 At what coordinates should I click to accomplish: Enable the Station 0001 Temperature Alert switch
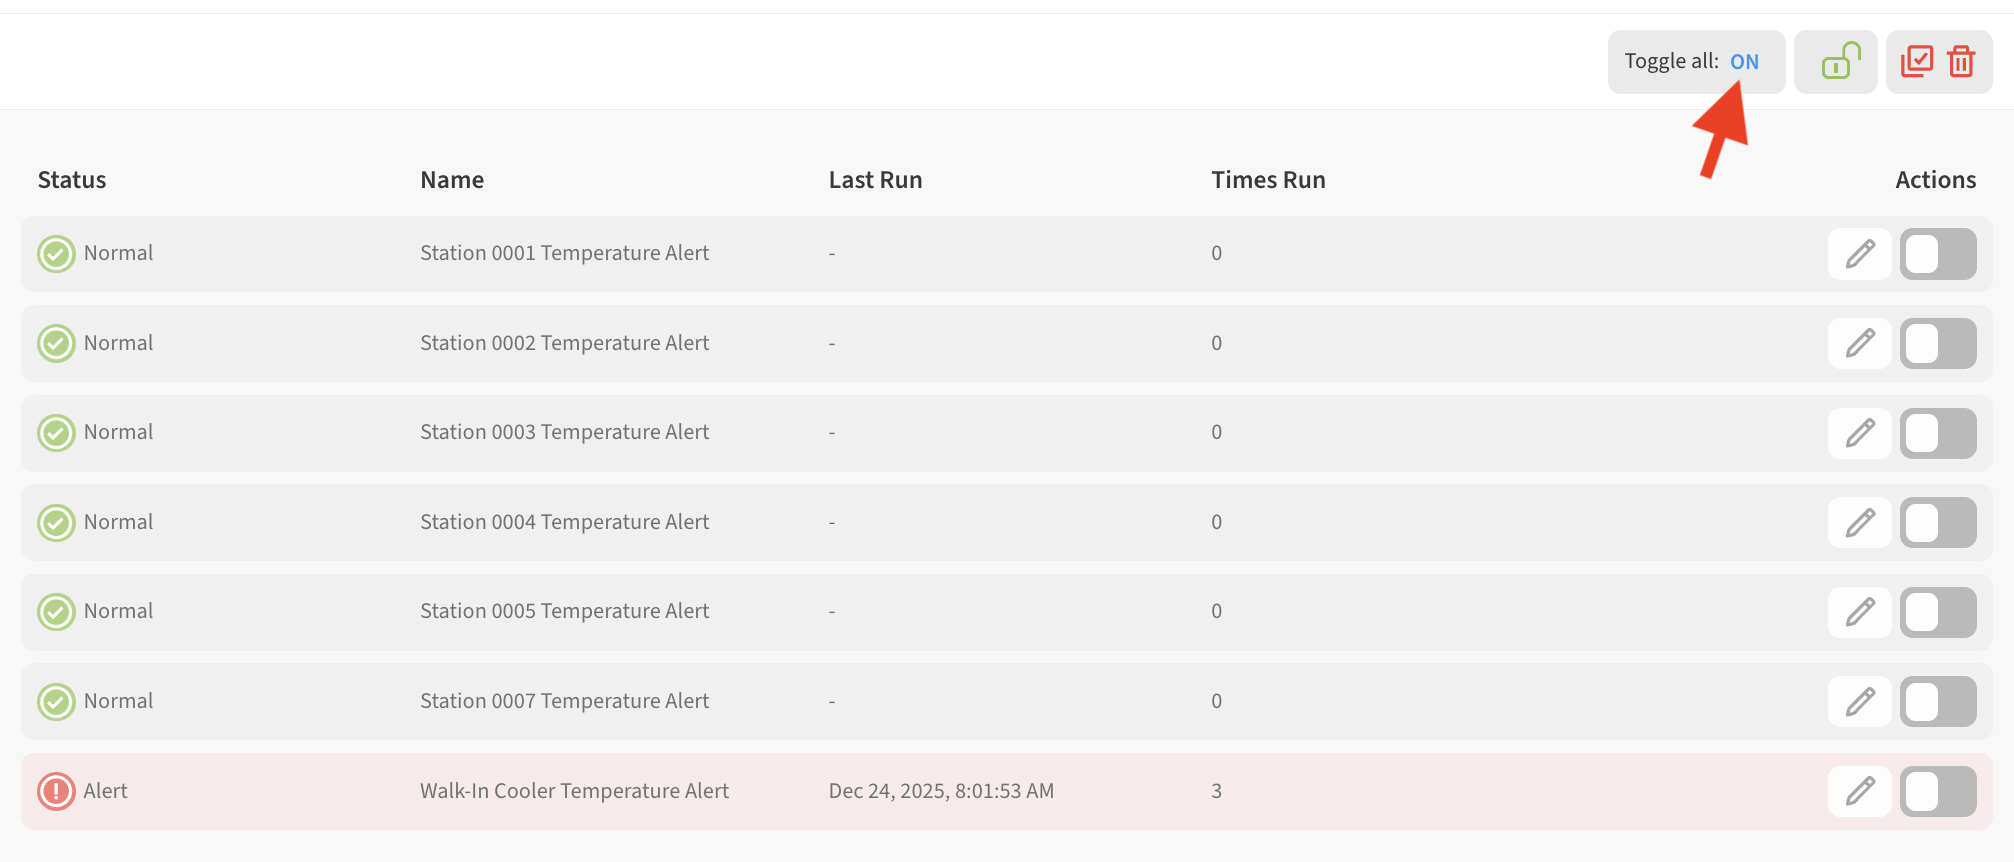click(1937, 254)
